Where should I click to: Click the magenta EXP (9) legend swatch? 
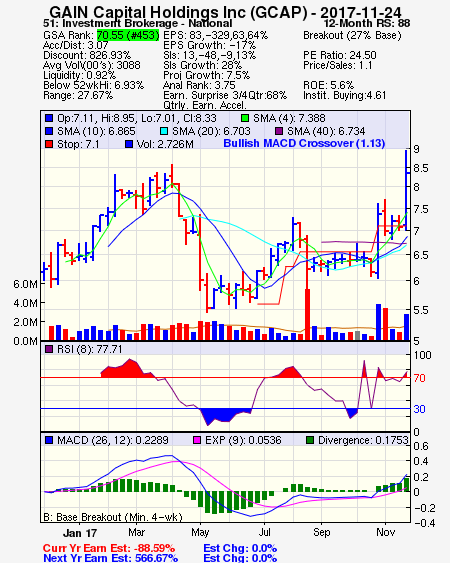197,440
